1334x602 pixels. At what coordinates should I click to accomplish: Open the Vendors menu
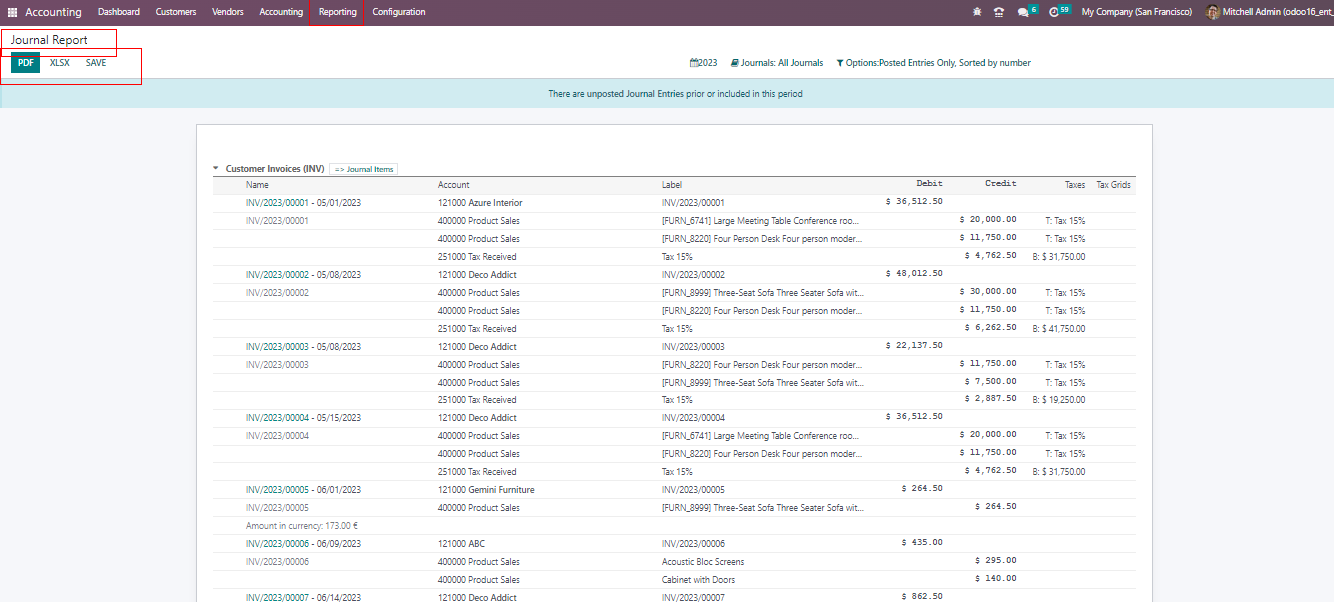(x=227, y=12)
